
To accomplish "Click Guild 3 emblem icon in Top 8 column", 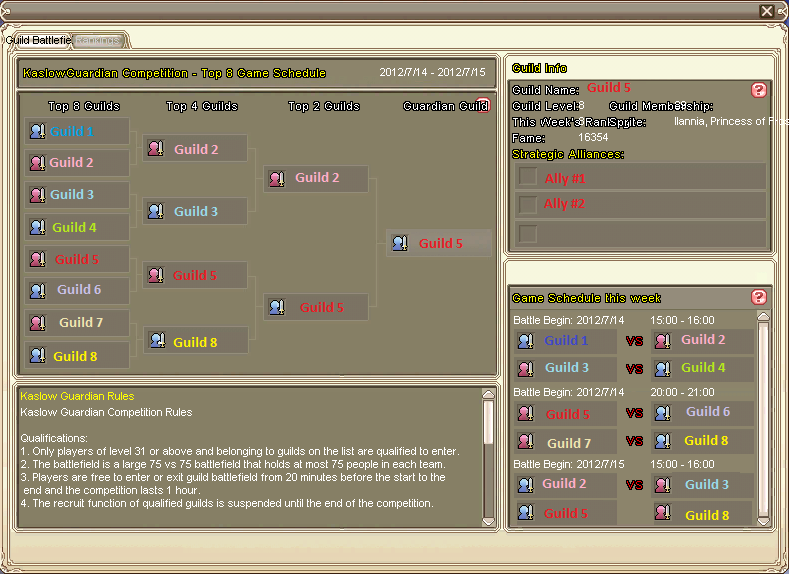I will (x=37, y=195).
